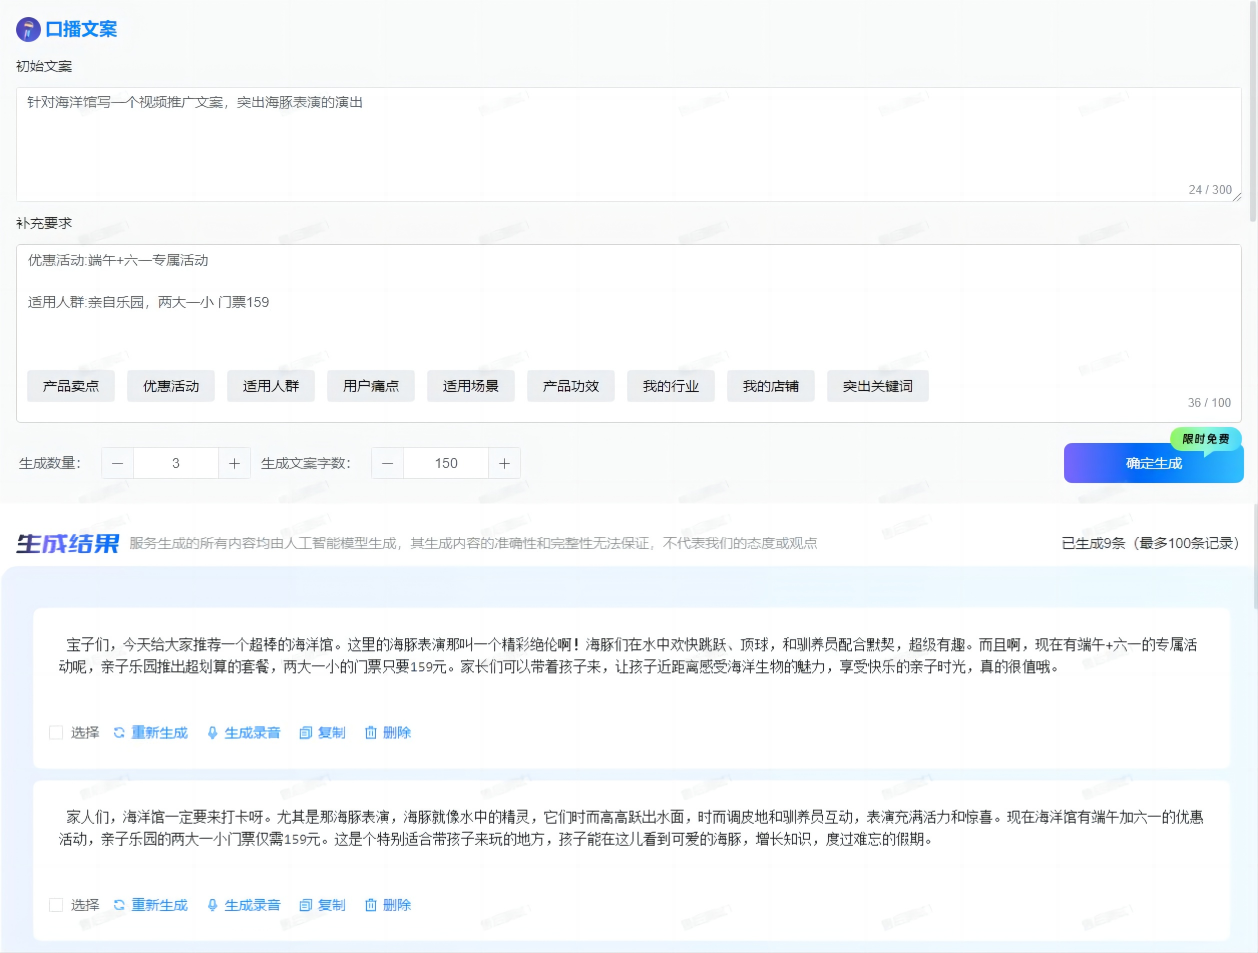Tick the 选择 checkbox on first result
1258x953 pixels.
click(x=56, y=733)
